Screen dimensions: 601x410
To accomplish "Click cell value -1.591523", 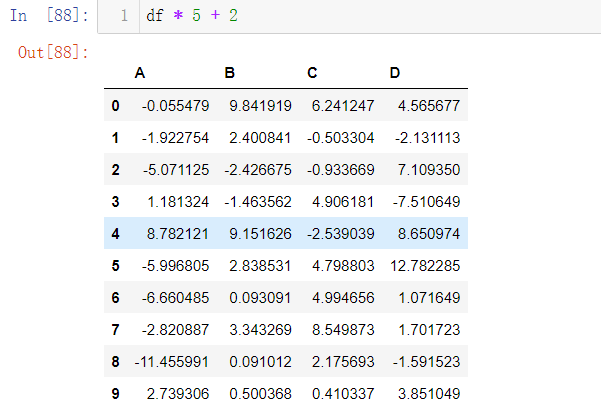I will pyautogui.click(x=427, y=362).
